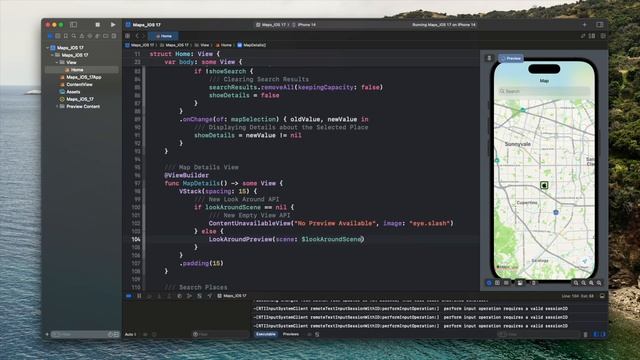Click the Apple Park marker on map

click(x=544, y=185)
